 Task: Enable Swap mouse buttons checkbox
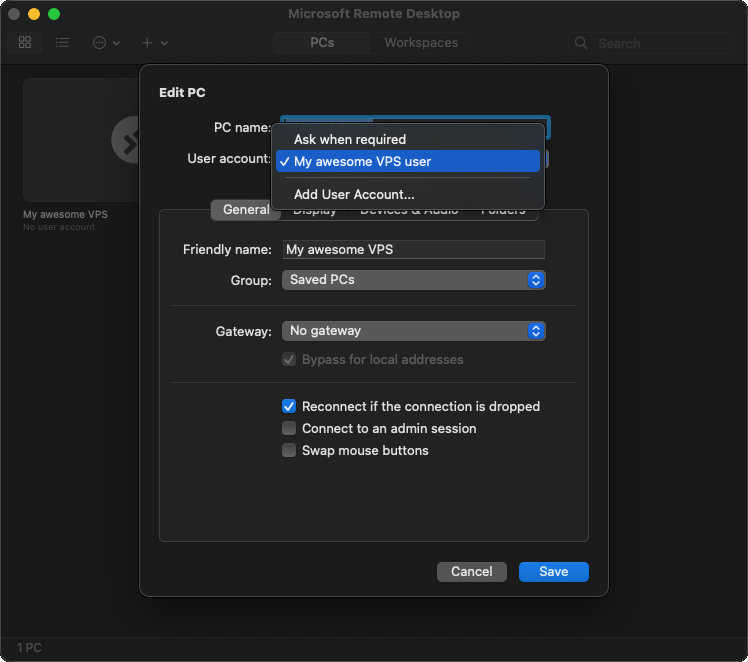289,450
